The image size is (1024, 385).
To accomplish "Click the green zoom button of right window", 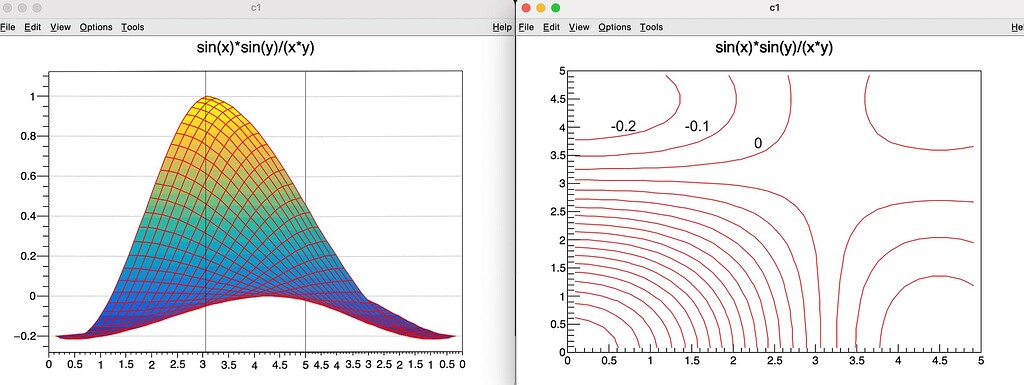I will coord(556,8).
